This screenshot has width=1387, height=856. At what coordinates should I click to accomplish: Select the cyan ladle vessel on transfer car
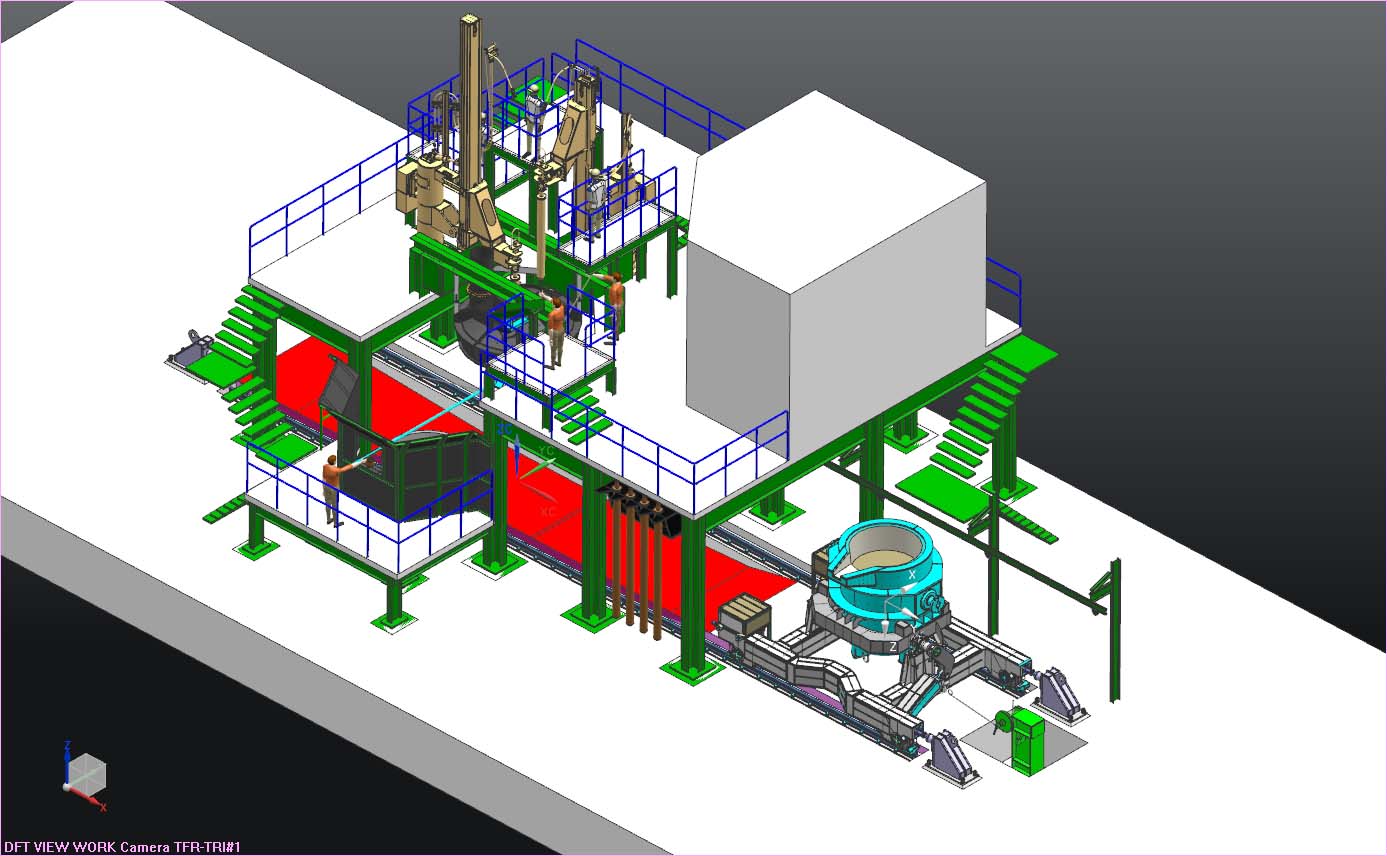(880, 582)
